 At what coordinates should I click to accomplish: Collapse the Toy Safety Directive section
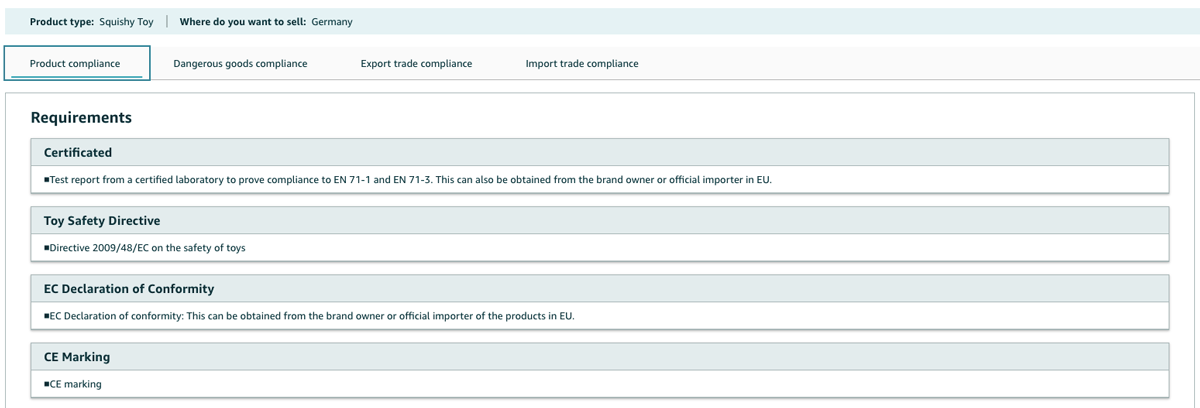[x=102, y=221]
